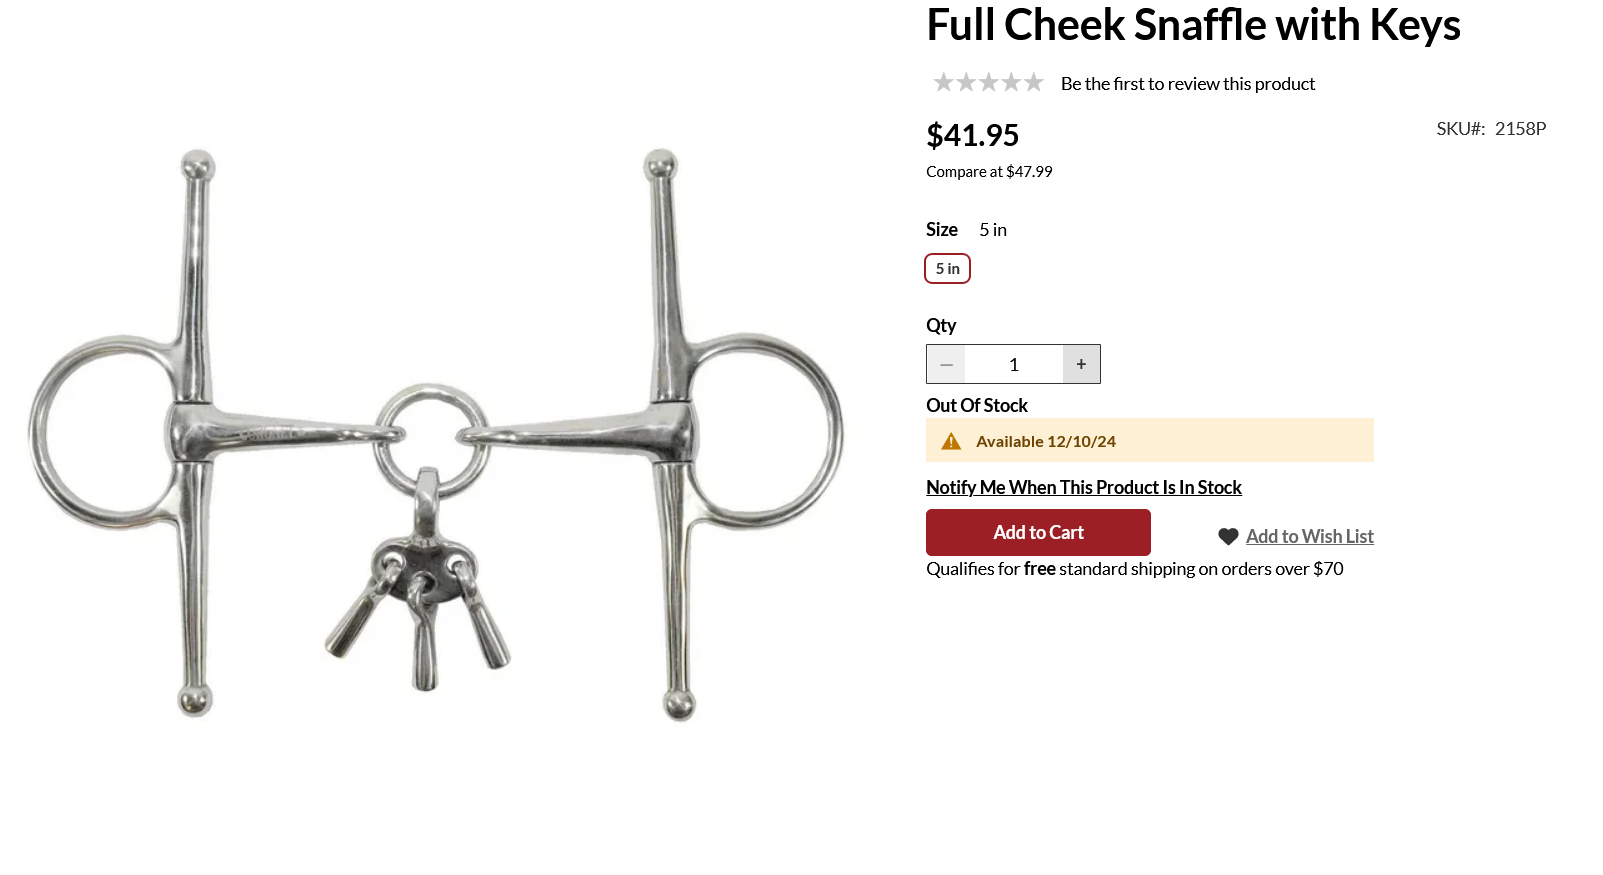The width and height of the screenshot is (1603, 875).
Task: Open Notify Me When In Stock link
Action: click(x=1084, y=488)
